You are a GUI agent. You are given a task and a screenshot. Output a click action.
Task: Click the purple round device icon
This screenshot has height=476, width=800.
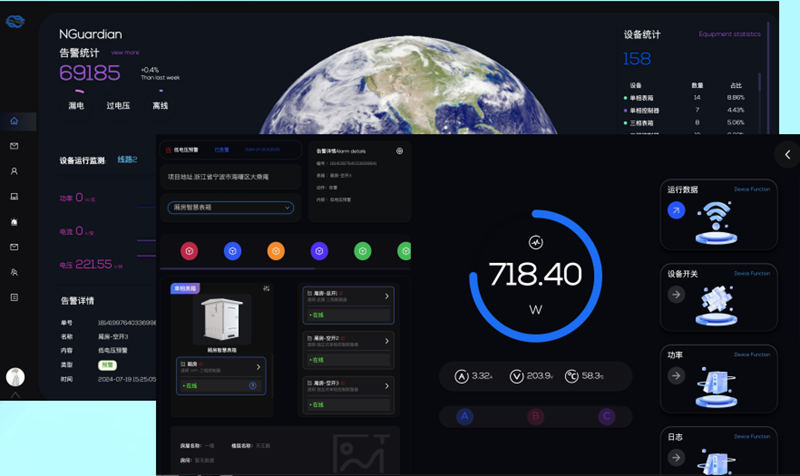[x=319, y=251]
